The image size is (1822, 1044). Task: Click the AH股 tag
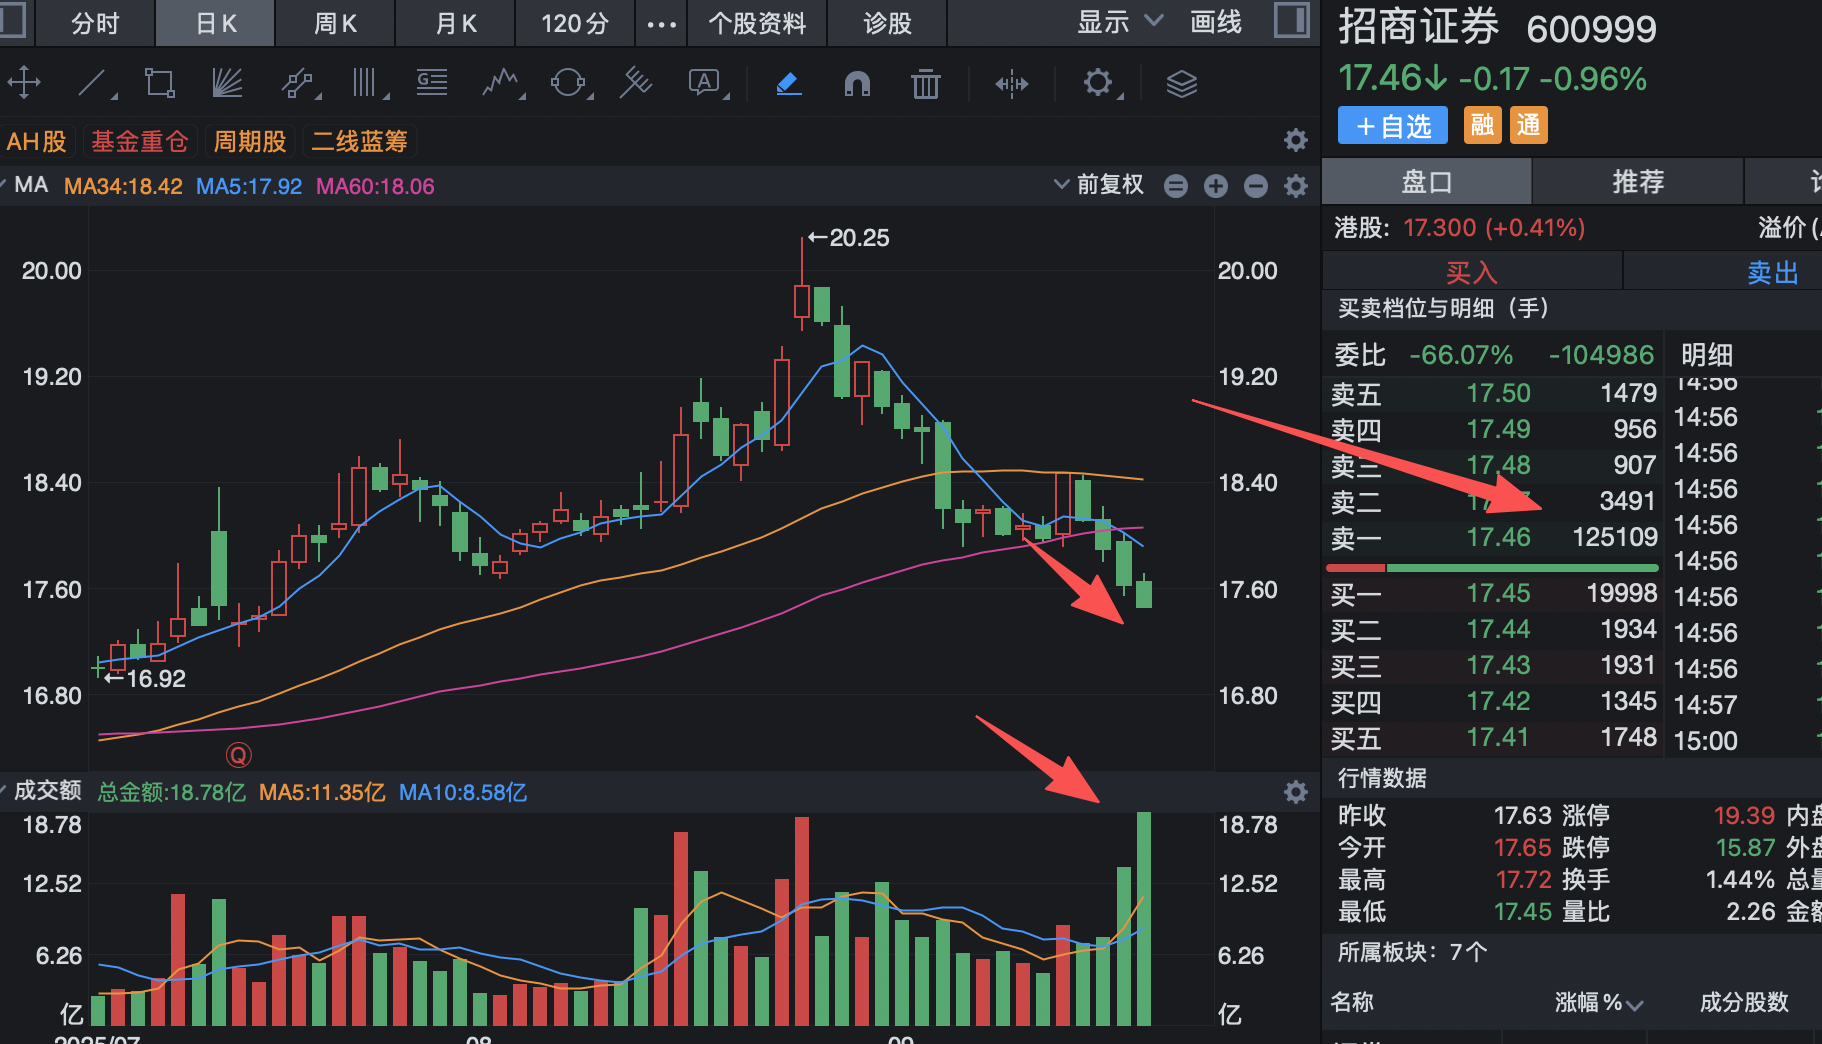[x=36, y=141]
